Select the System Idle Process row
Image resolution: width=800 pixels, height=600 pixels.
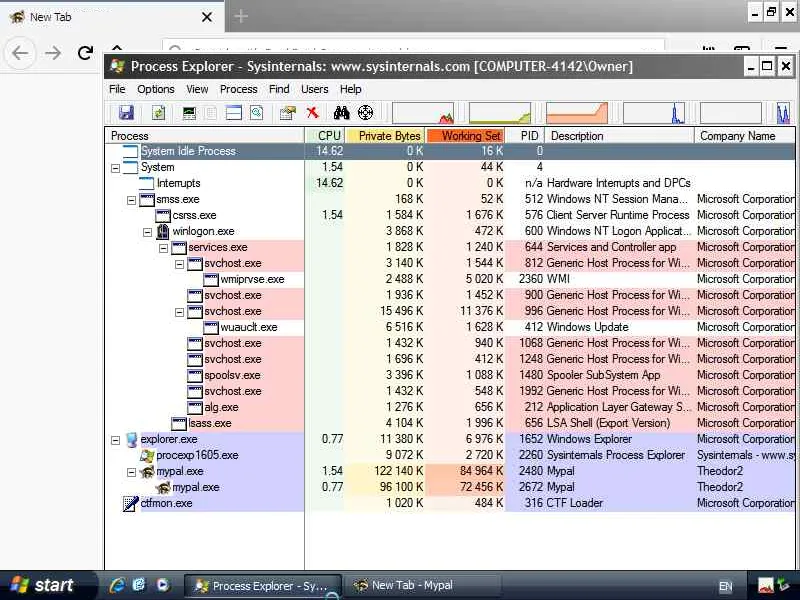(x=450, y=151)
